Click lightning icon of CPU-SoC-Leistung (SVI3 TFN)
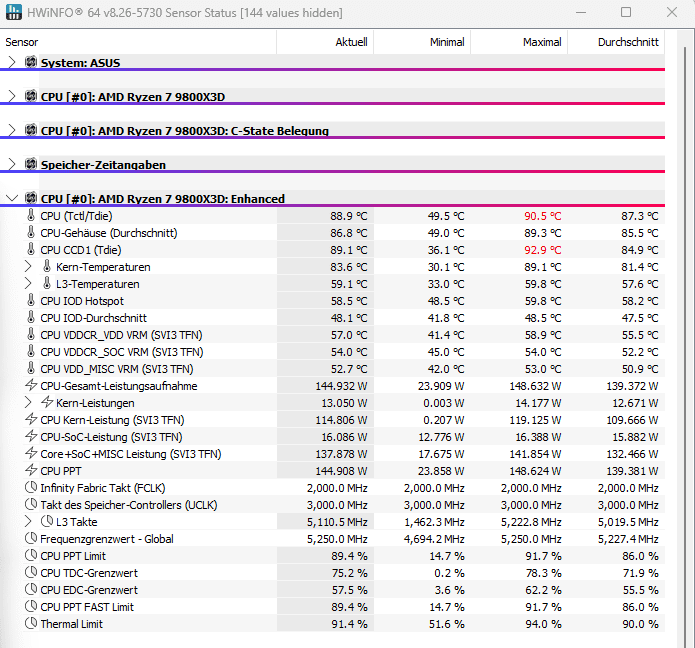Screen dimensions: 695x648 coord(31,436)
